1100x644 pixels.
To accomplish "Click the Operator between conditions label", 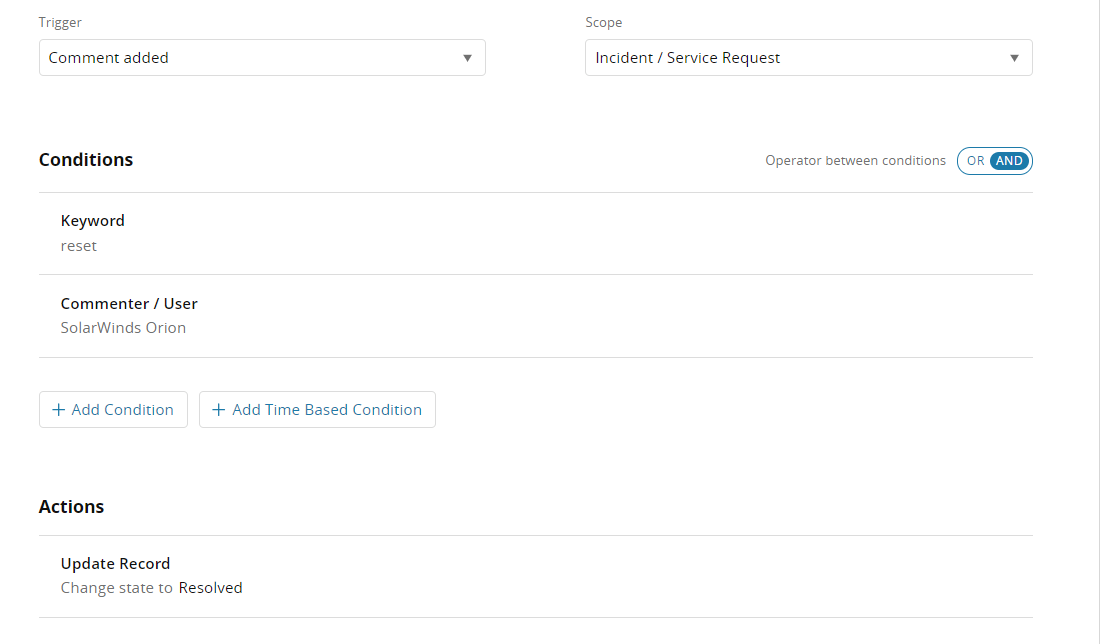I will 855,161.
